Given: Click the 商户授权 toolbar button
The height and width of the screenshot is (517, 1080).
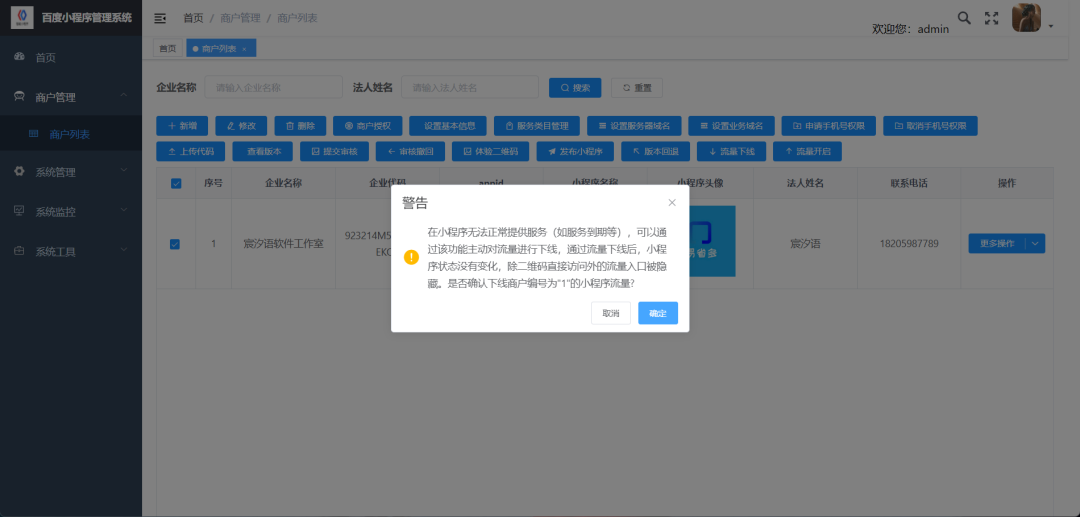Looking at the screenshot, I should point(368,126).
